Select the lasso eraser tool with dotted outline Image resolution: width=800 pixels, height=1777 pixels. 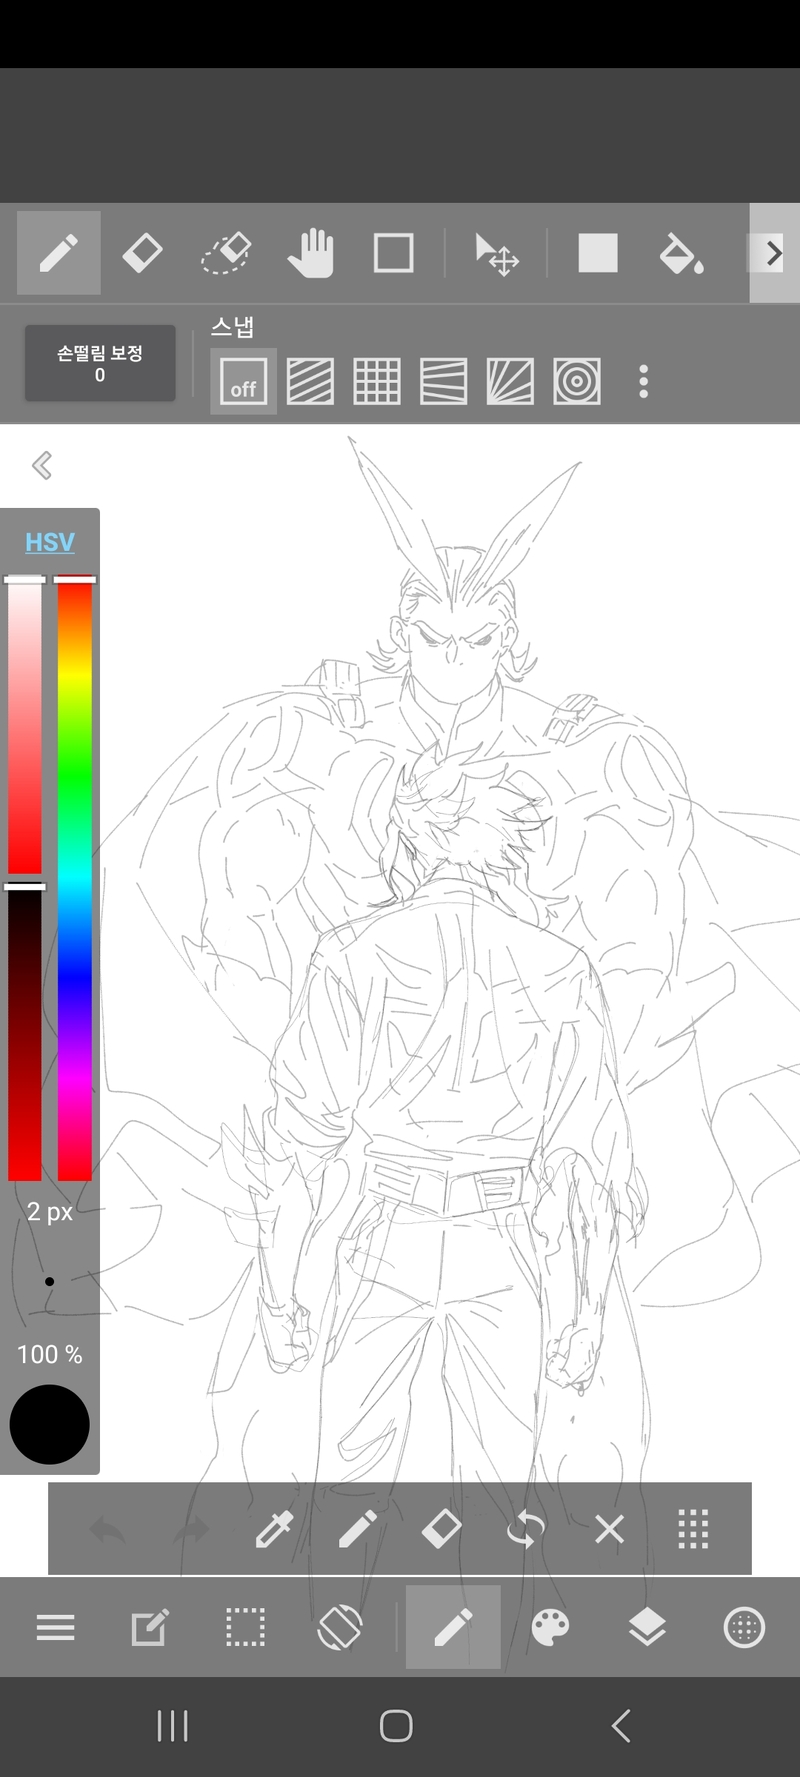click(226, 253)
